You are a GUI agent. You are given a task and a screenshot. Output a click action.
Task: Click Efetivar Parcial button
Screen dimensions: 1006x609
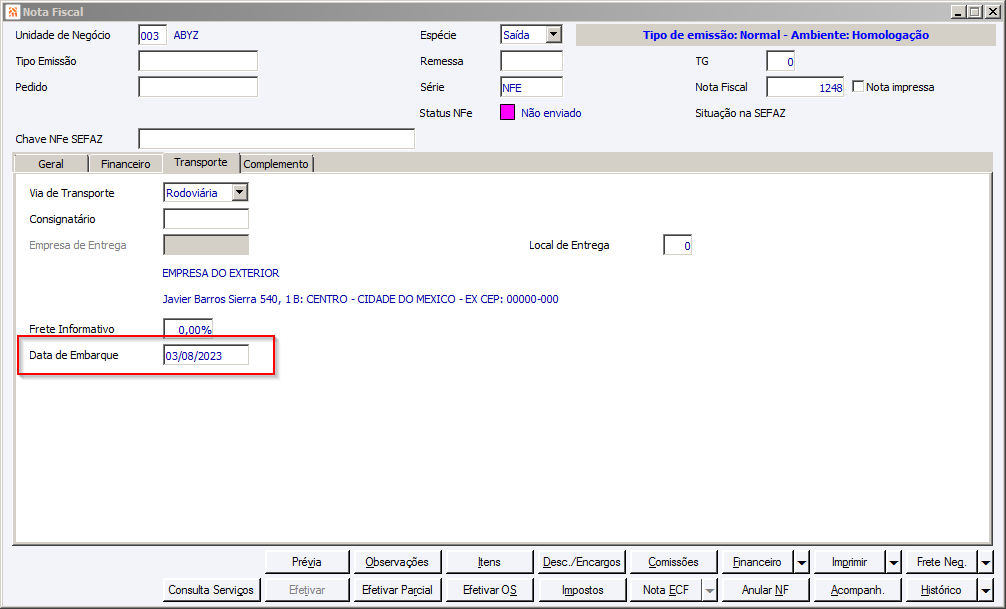[397, 590]
